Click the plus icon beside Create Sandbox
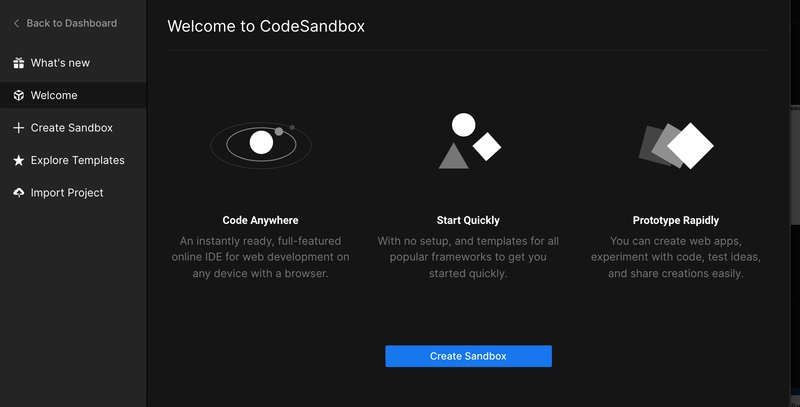Screen dimensions: 800x407 click(x=19, y=128)
